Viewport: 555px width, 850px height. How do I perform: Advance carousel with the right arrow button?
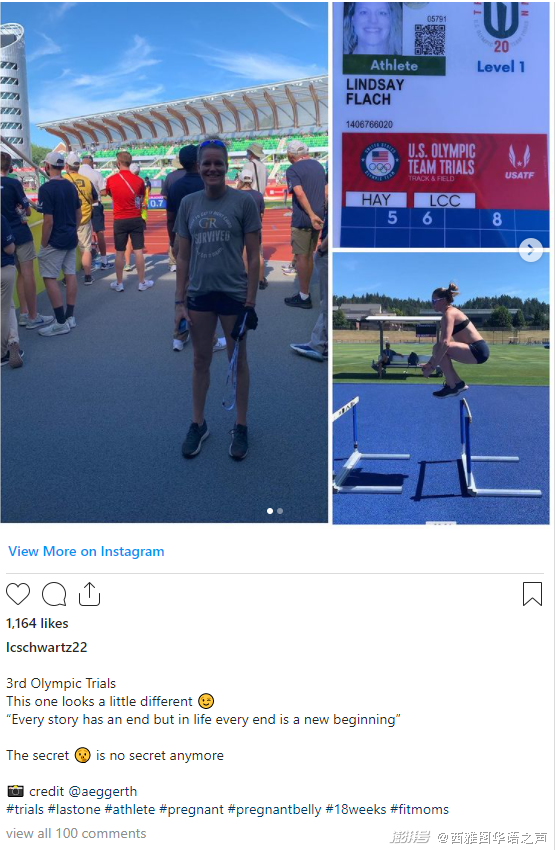tap(531, 250)
